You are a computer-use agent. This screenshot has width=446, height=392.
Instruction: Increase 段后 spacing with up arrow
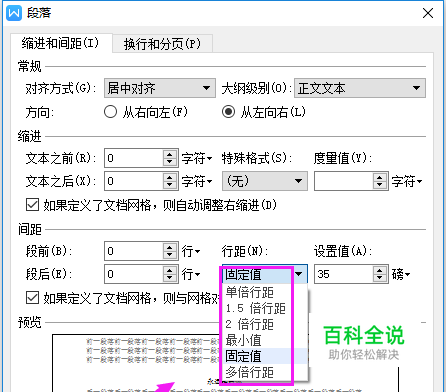(170, 270)
